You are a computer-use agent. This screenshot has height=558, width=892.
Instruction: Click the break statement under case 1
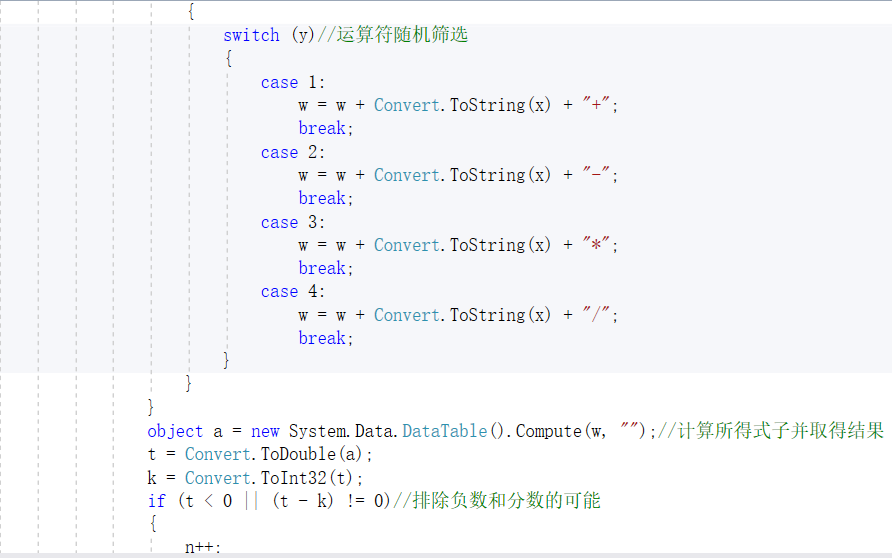tap(326, 128)
